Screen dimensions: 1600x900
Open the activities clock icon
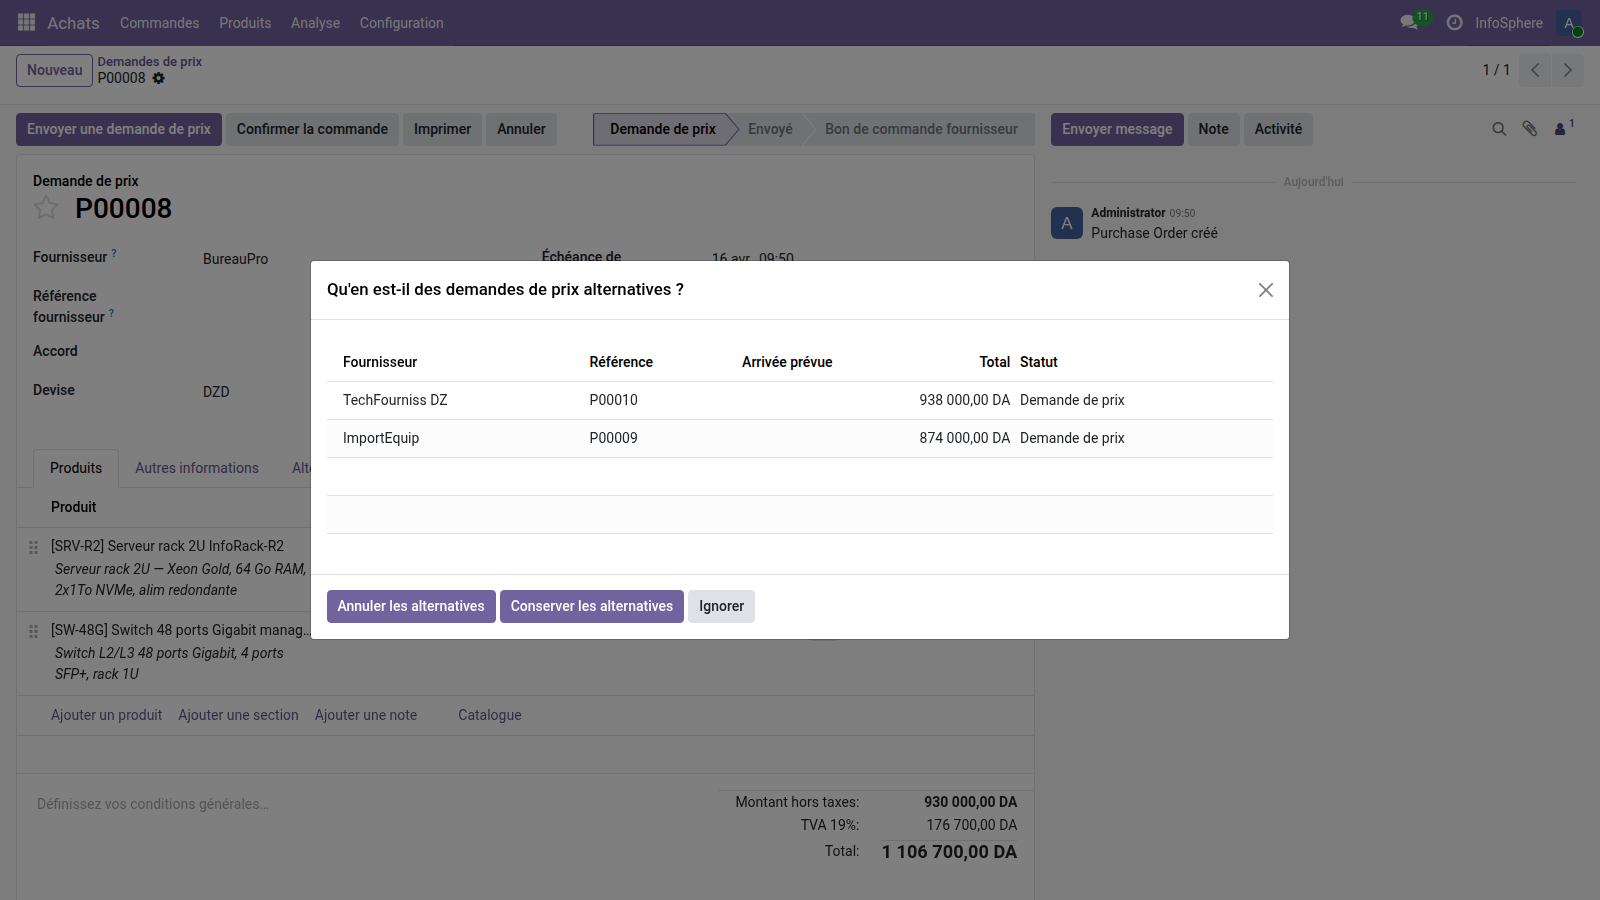1454,22
